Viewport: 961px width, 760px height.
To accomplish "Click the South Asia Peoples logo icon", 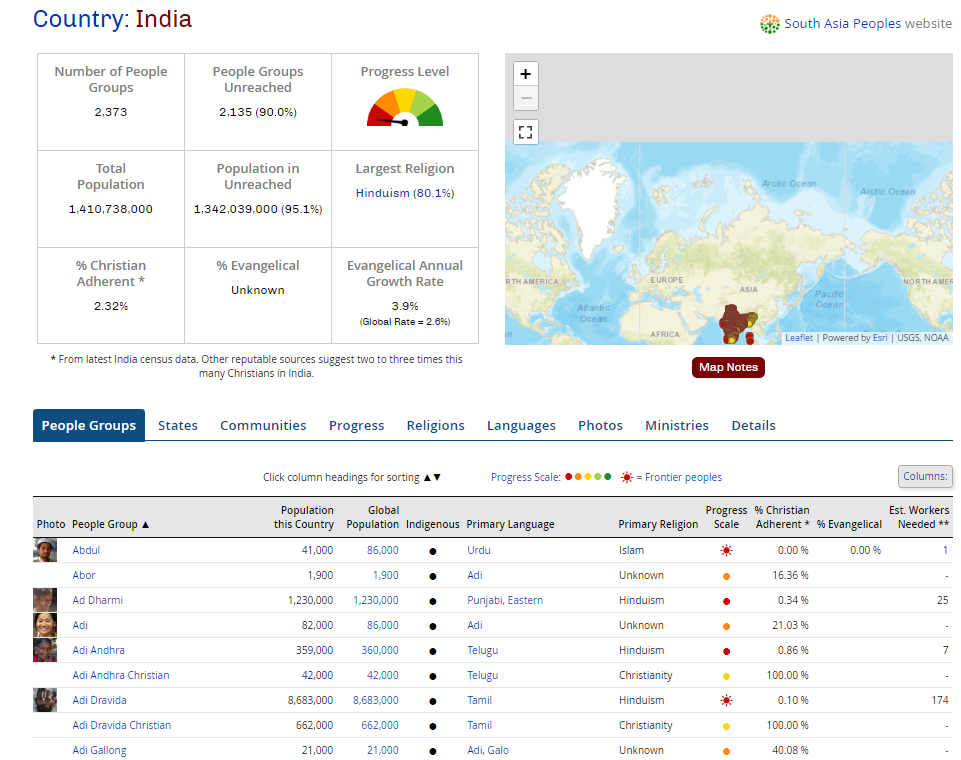I will pyautogui.click(x=769, y=24).
